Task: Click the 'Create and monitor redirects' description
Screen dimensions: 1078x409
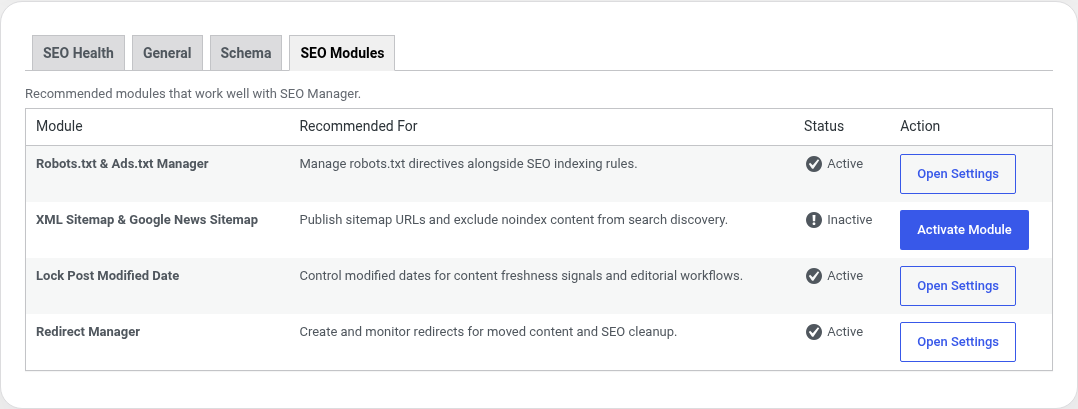Action: point(488,331)
